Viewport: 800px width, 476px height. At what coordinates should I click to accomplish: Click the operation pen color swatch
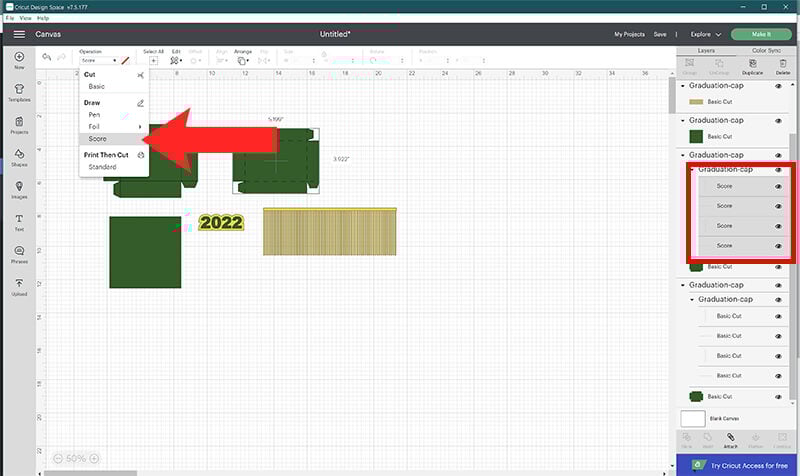(126, 61)
